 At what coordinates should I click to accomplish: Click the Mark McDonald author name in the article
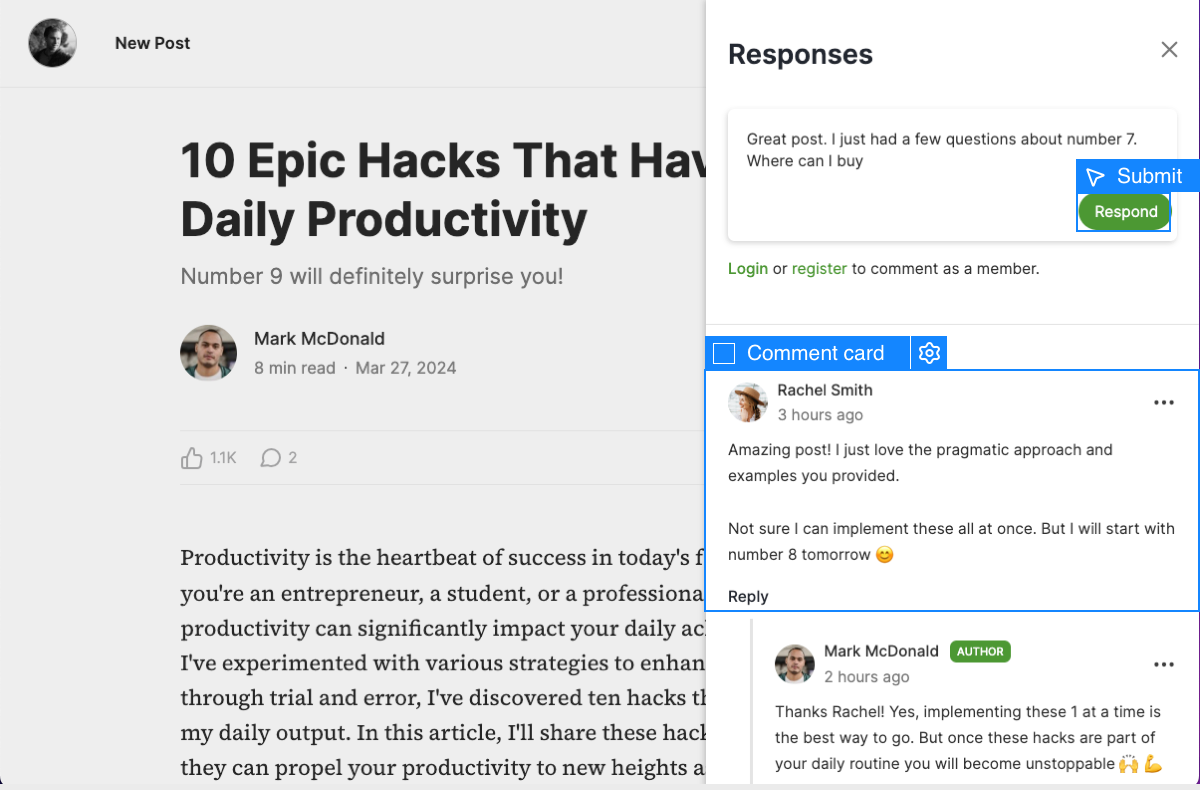(x=319, y=339)
